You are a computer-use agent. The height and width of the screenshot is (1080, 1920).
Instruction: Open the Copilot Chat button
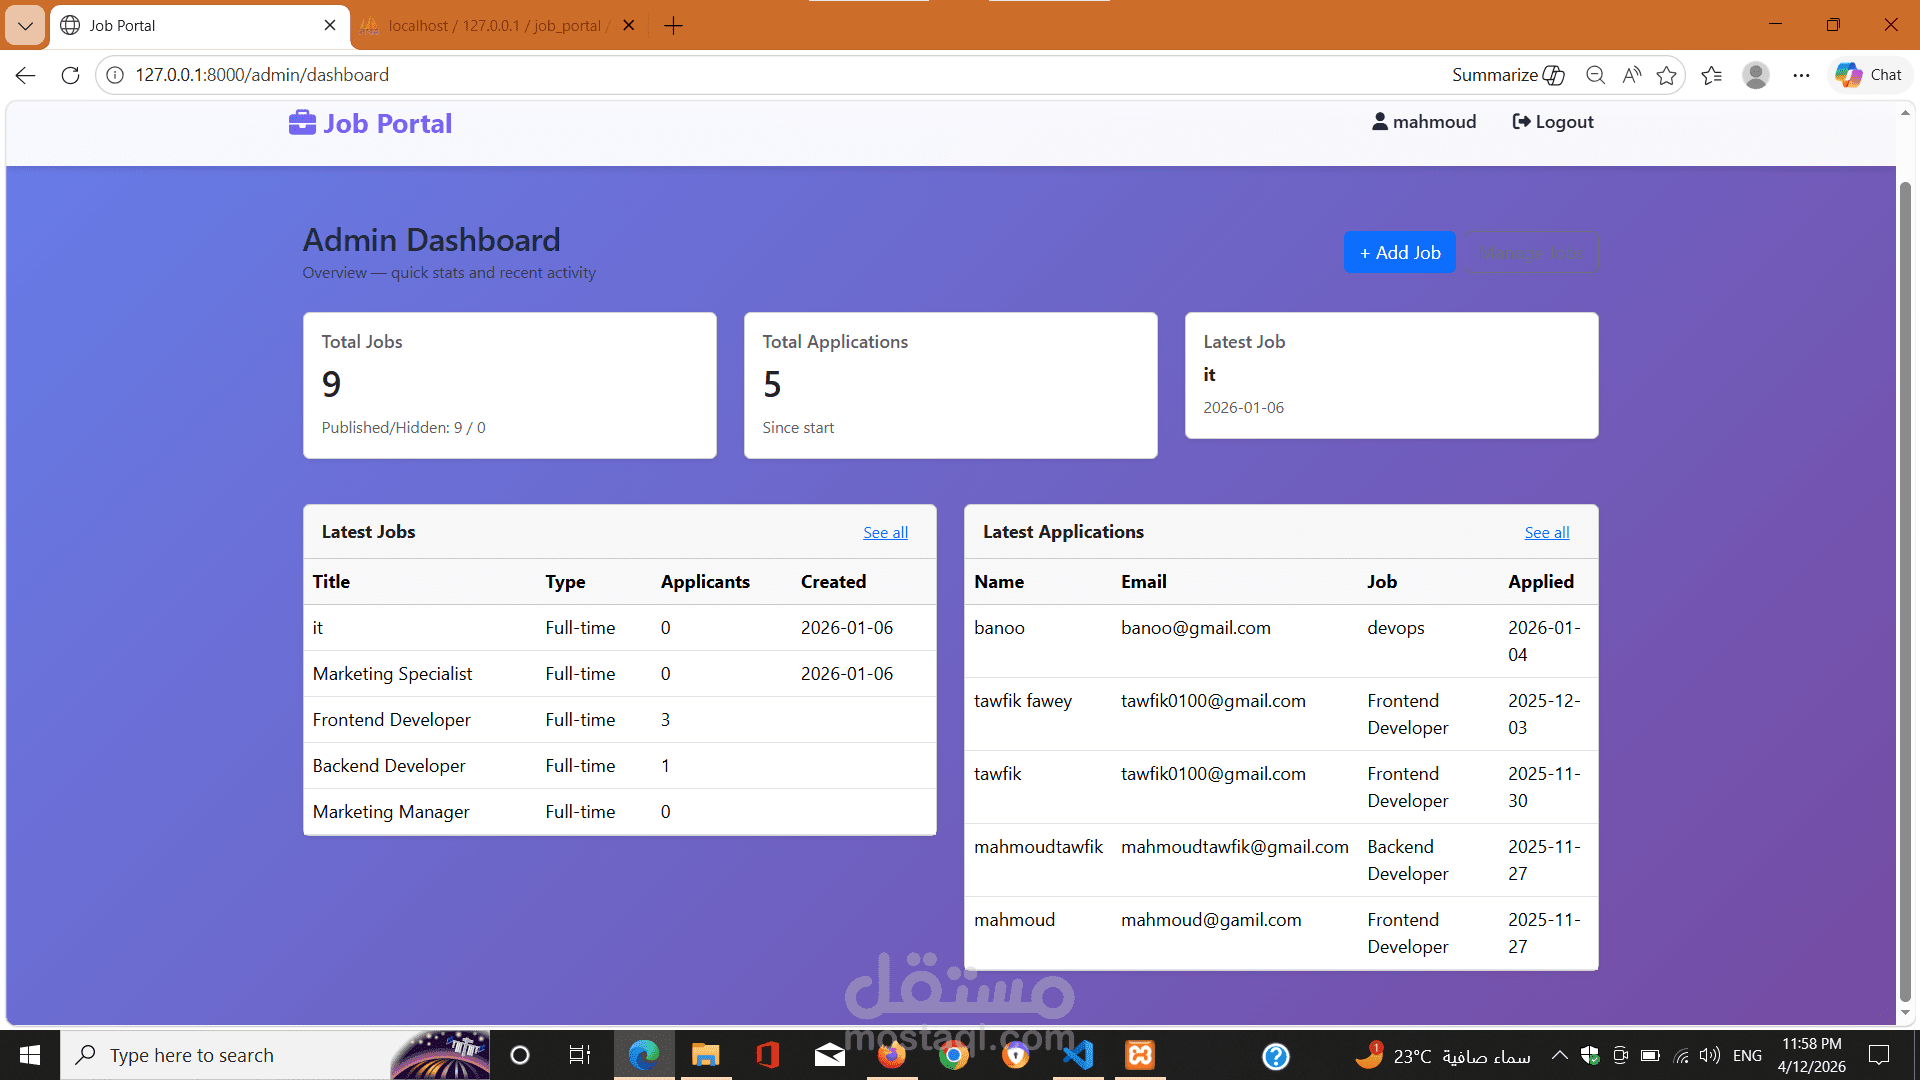click(x=1869, y=75)
